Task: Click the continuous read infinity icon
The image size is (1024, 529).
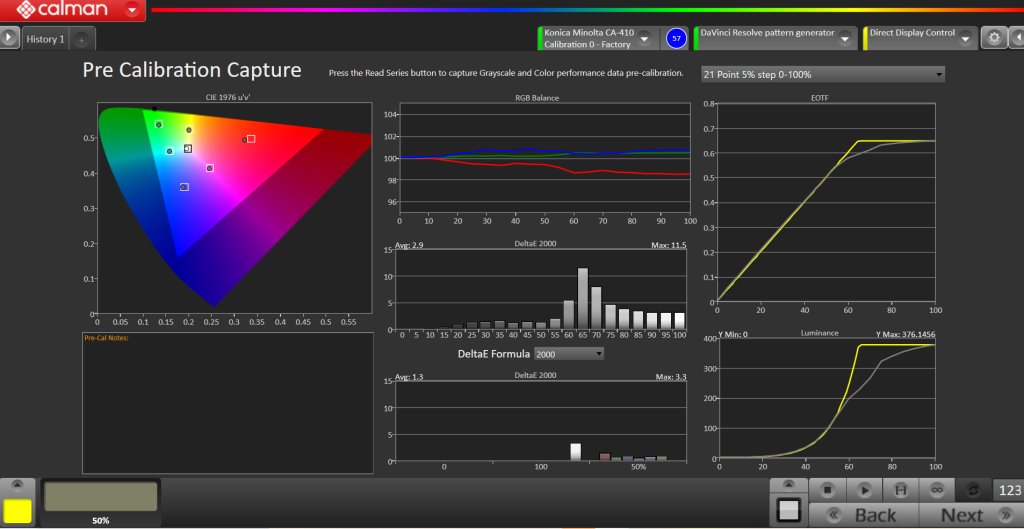Action: click(x=937, y=490)
